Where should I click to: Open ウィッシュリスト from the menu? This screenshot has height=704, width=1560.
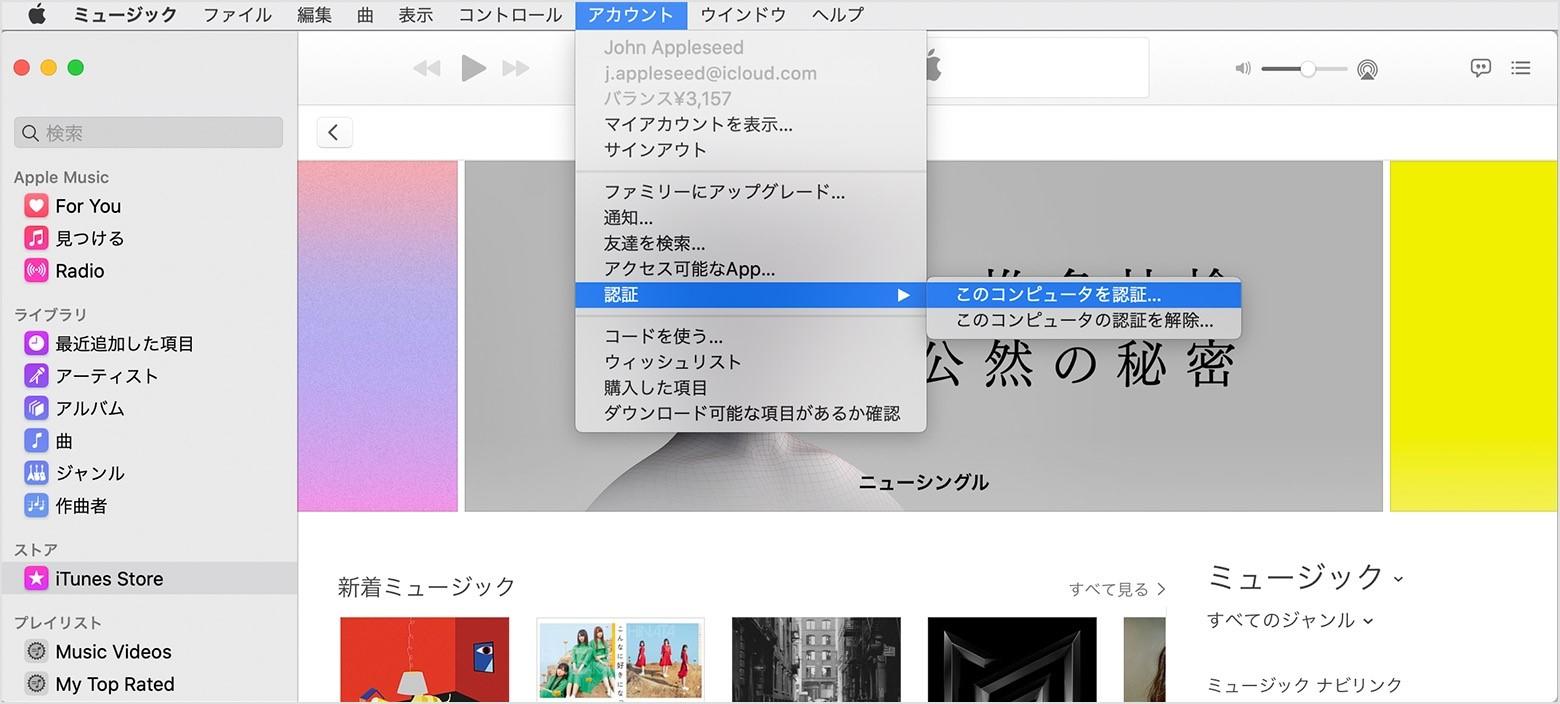click(x=751, y=362)
